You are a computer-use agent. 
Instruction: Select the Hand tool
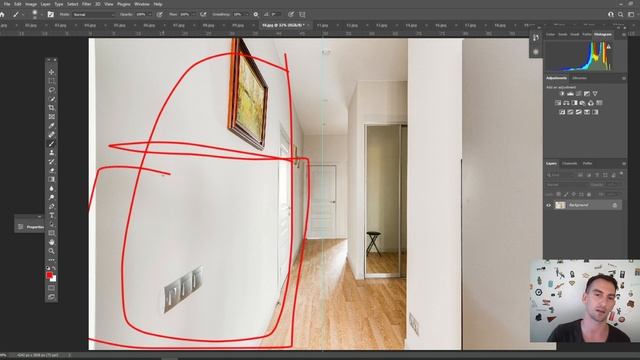pyautogui.click(x=51, y=242)
